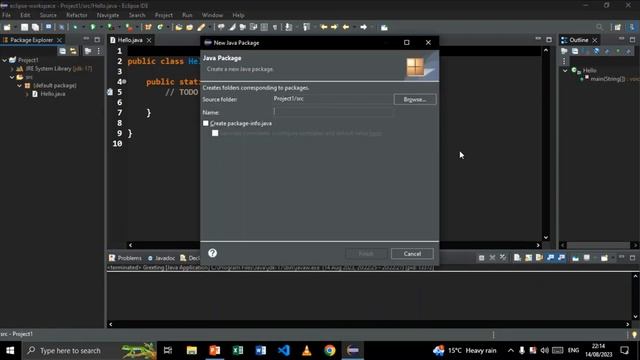The image size is (640, 360).
Task: Click the Name input field in dialog
Action: click(333, 112)
